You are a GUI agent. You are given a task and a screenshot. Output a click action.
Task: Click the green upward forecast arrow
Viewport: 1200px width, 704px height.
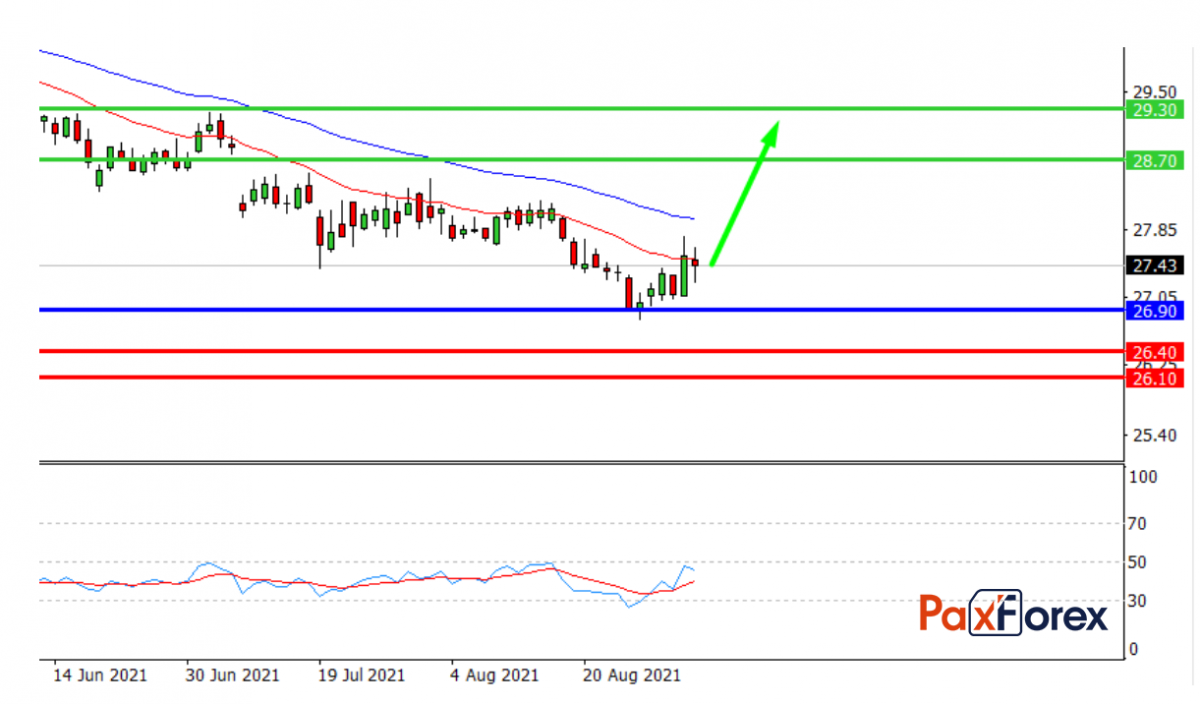tap(745, 192)
